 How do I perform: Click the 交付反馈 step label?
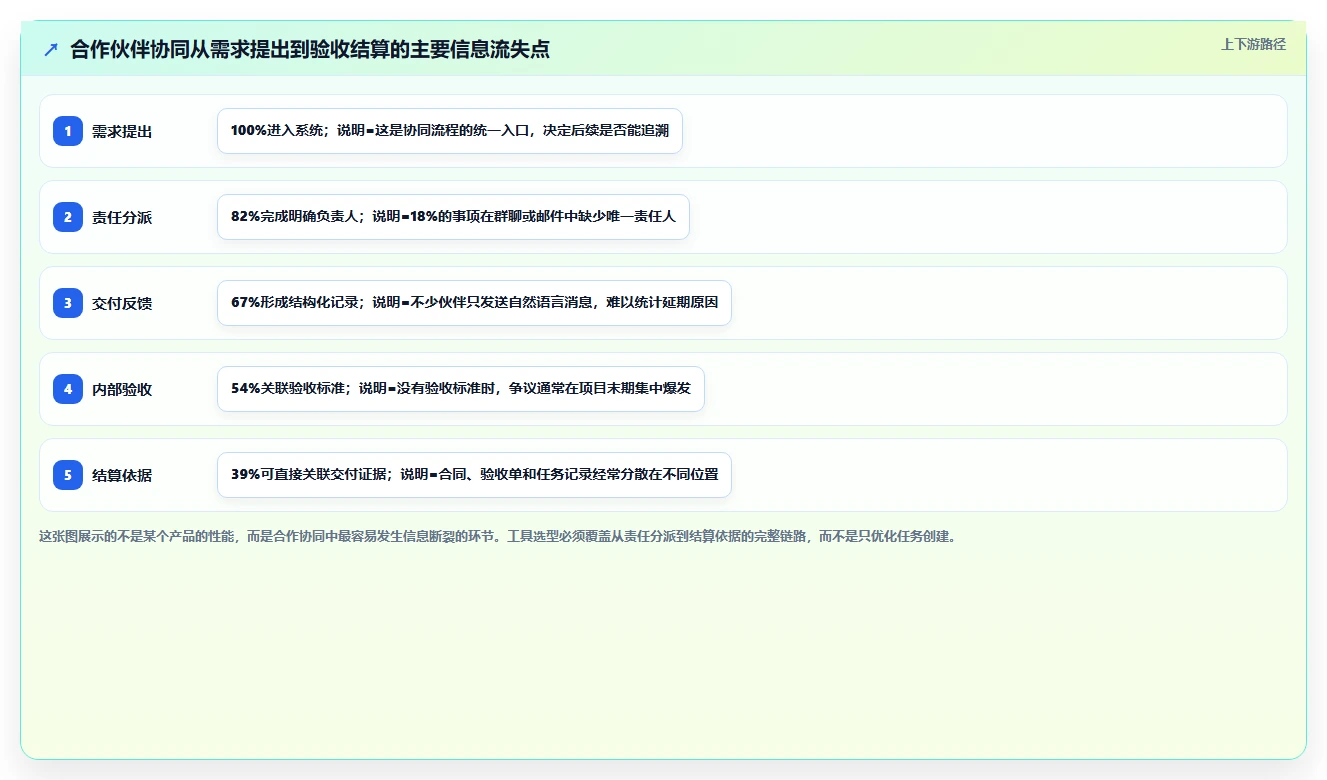(x=122, y=303)
